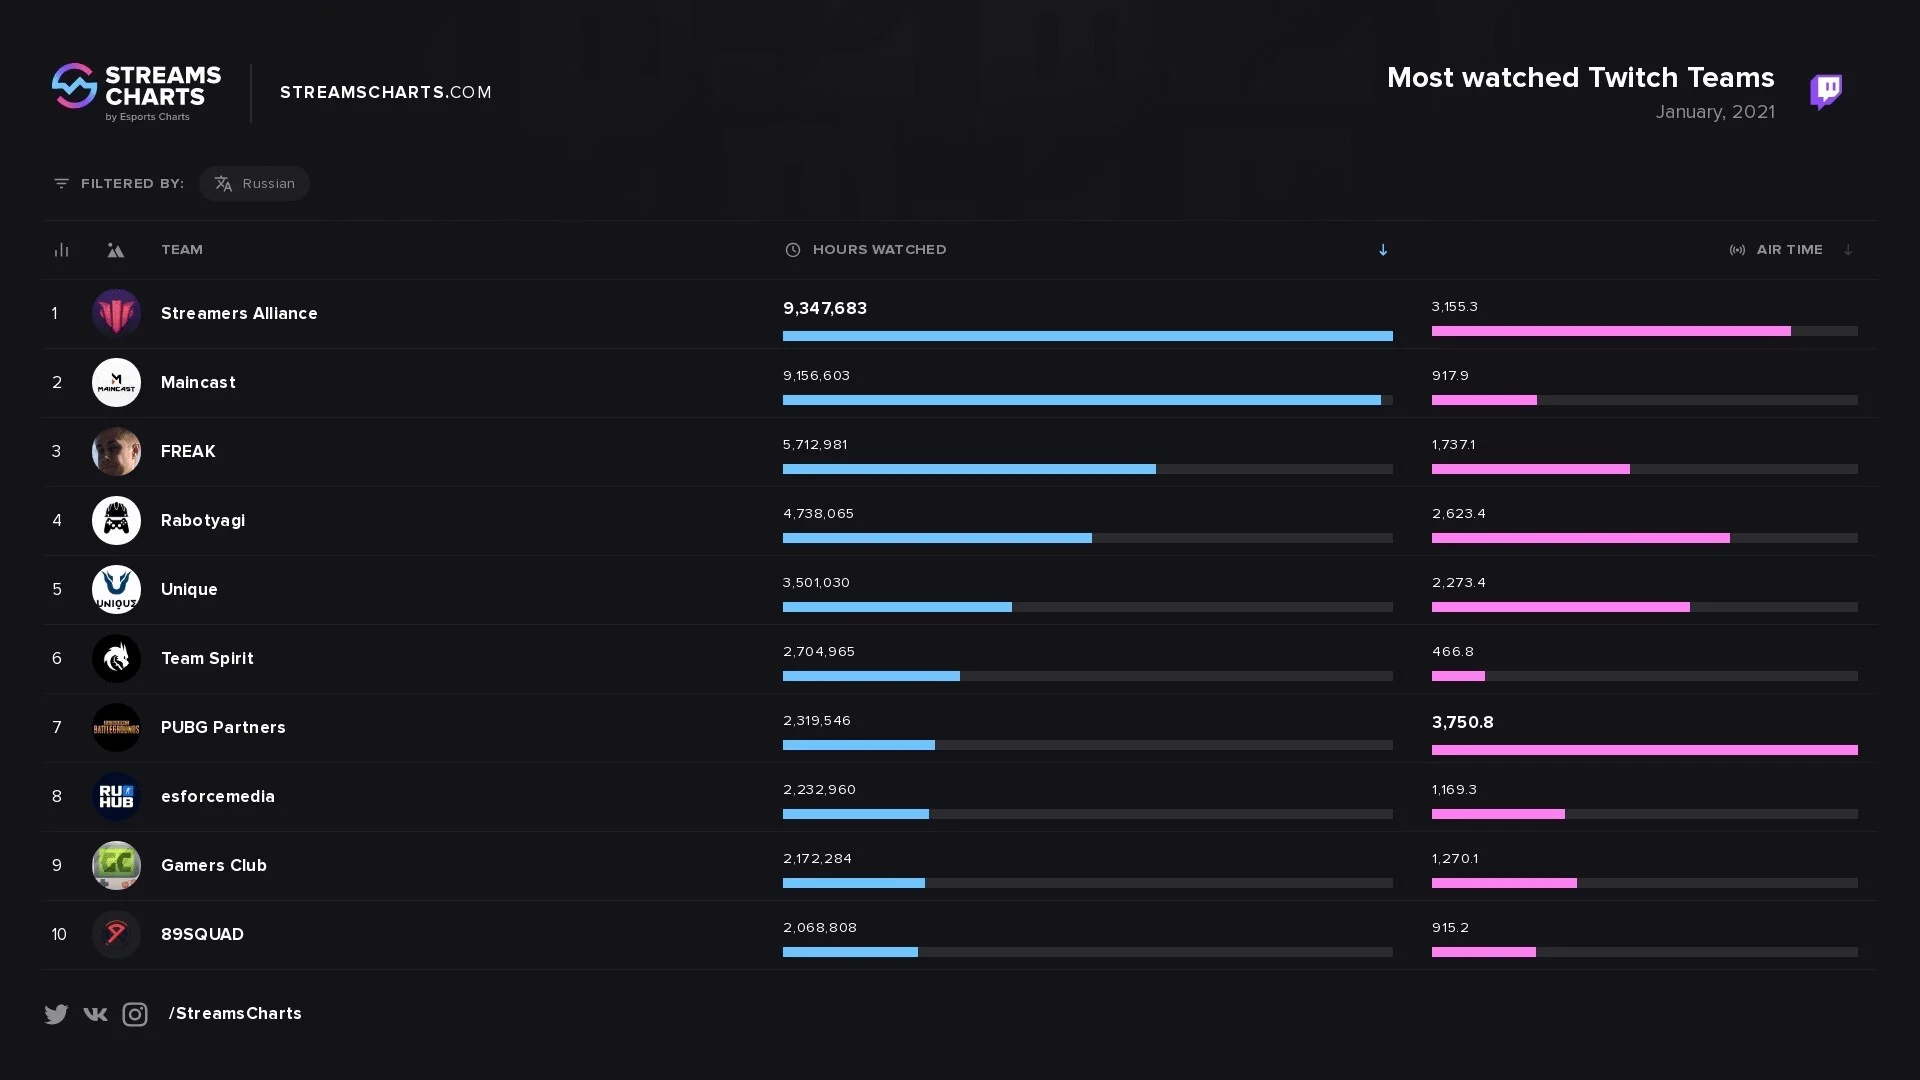Select the HOURS WATCHED column header
The image size is (1920, 1080).
[879, 250]
